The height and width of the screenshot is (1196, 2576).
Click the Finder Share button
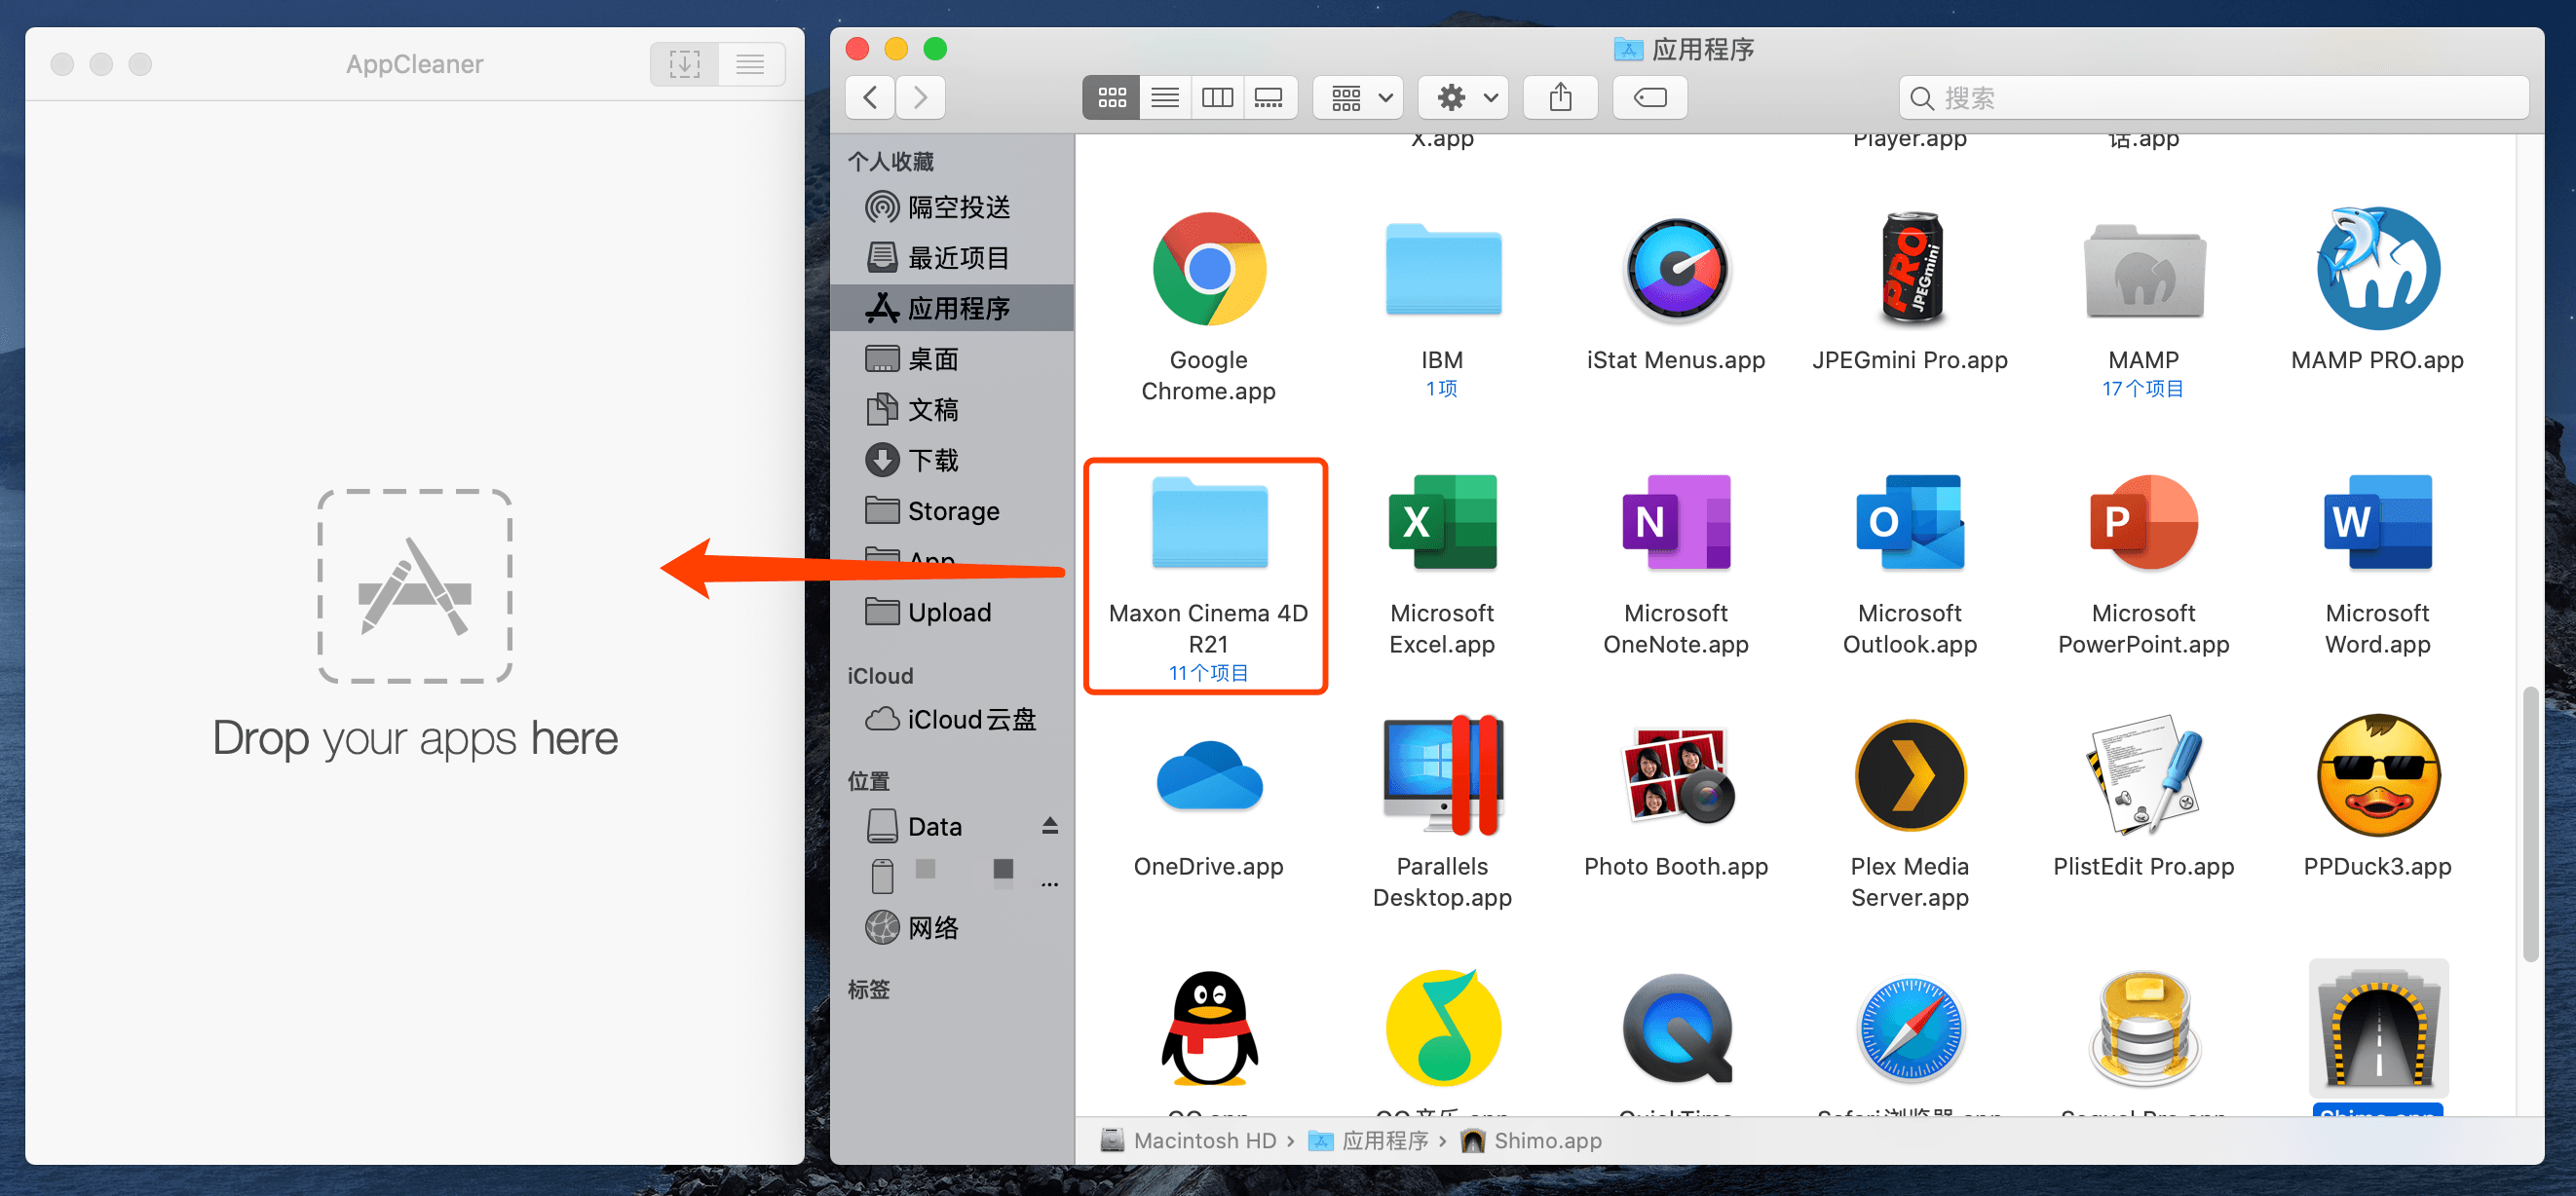(x=1560, y=97)
